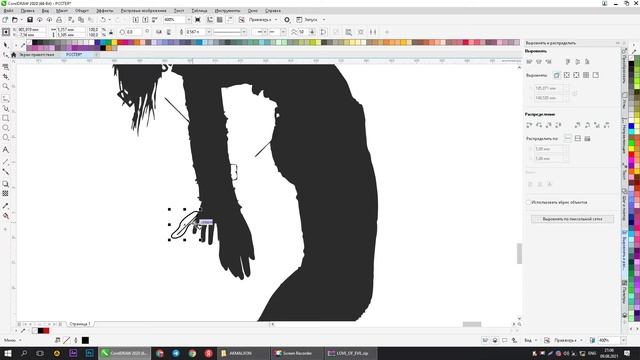The image size is (640, 360).
Task: Open 'Screen Recorder' from the taskbar
Action: [x=297, y=353]
